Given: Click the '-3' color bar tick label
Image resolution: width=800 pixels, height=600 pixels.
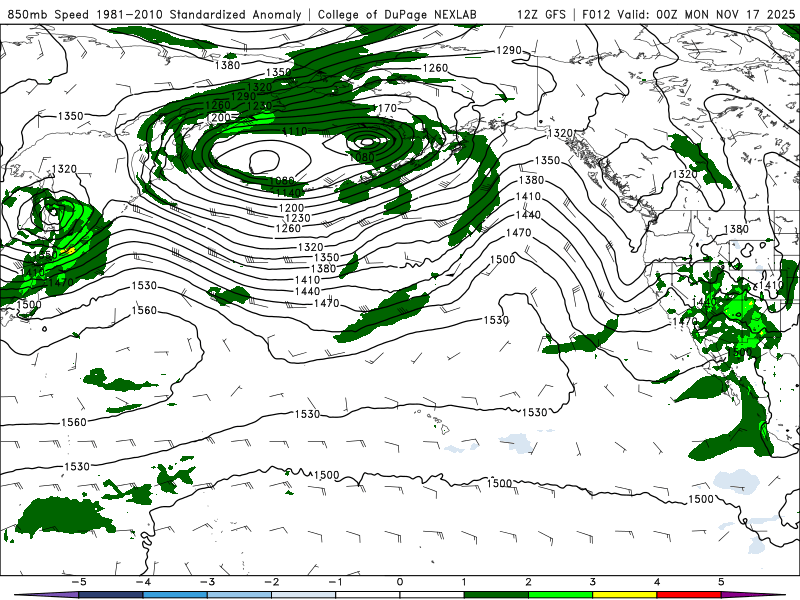Looking at the screenshot, I should (x=207, y=582).
